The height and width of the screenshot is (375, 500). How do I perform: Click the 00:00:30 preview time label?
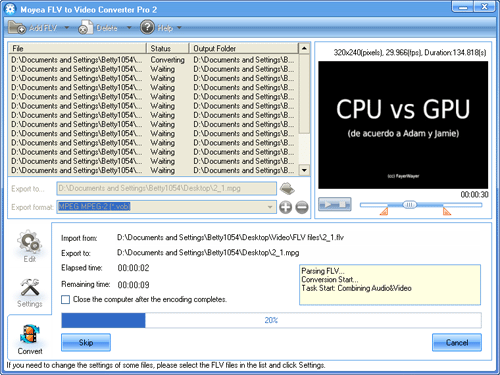coord(474,195)
